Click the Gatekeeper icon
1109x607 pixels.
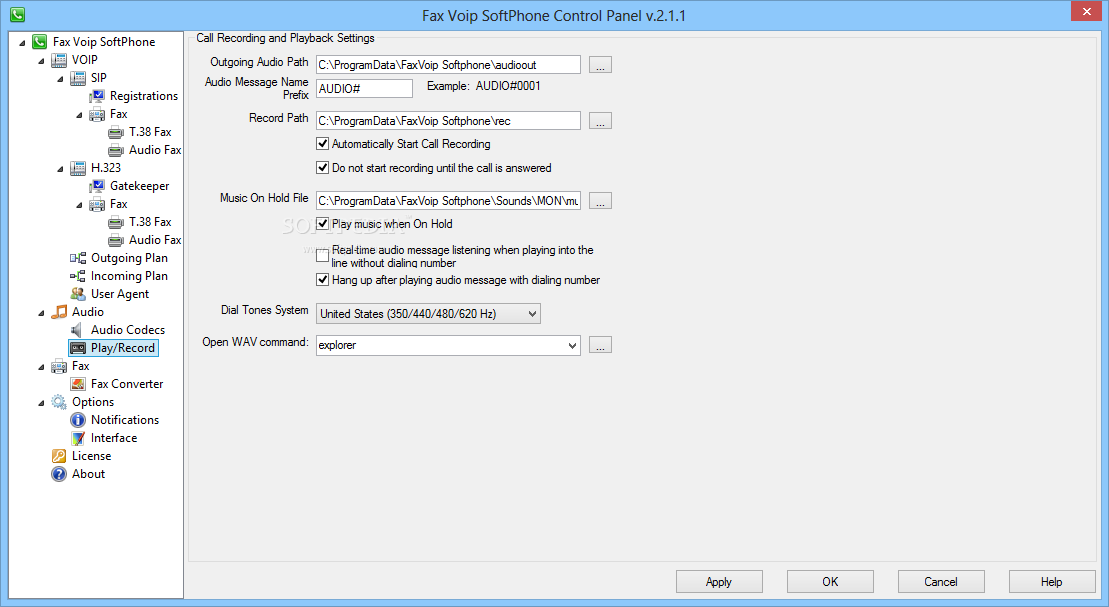97,186
